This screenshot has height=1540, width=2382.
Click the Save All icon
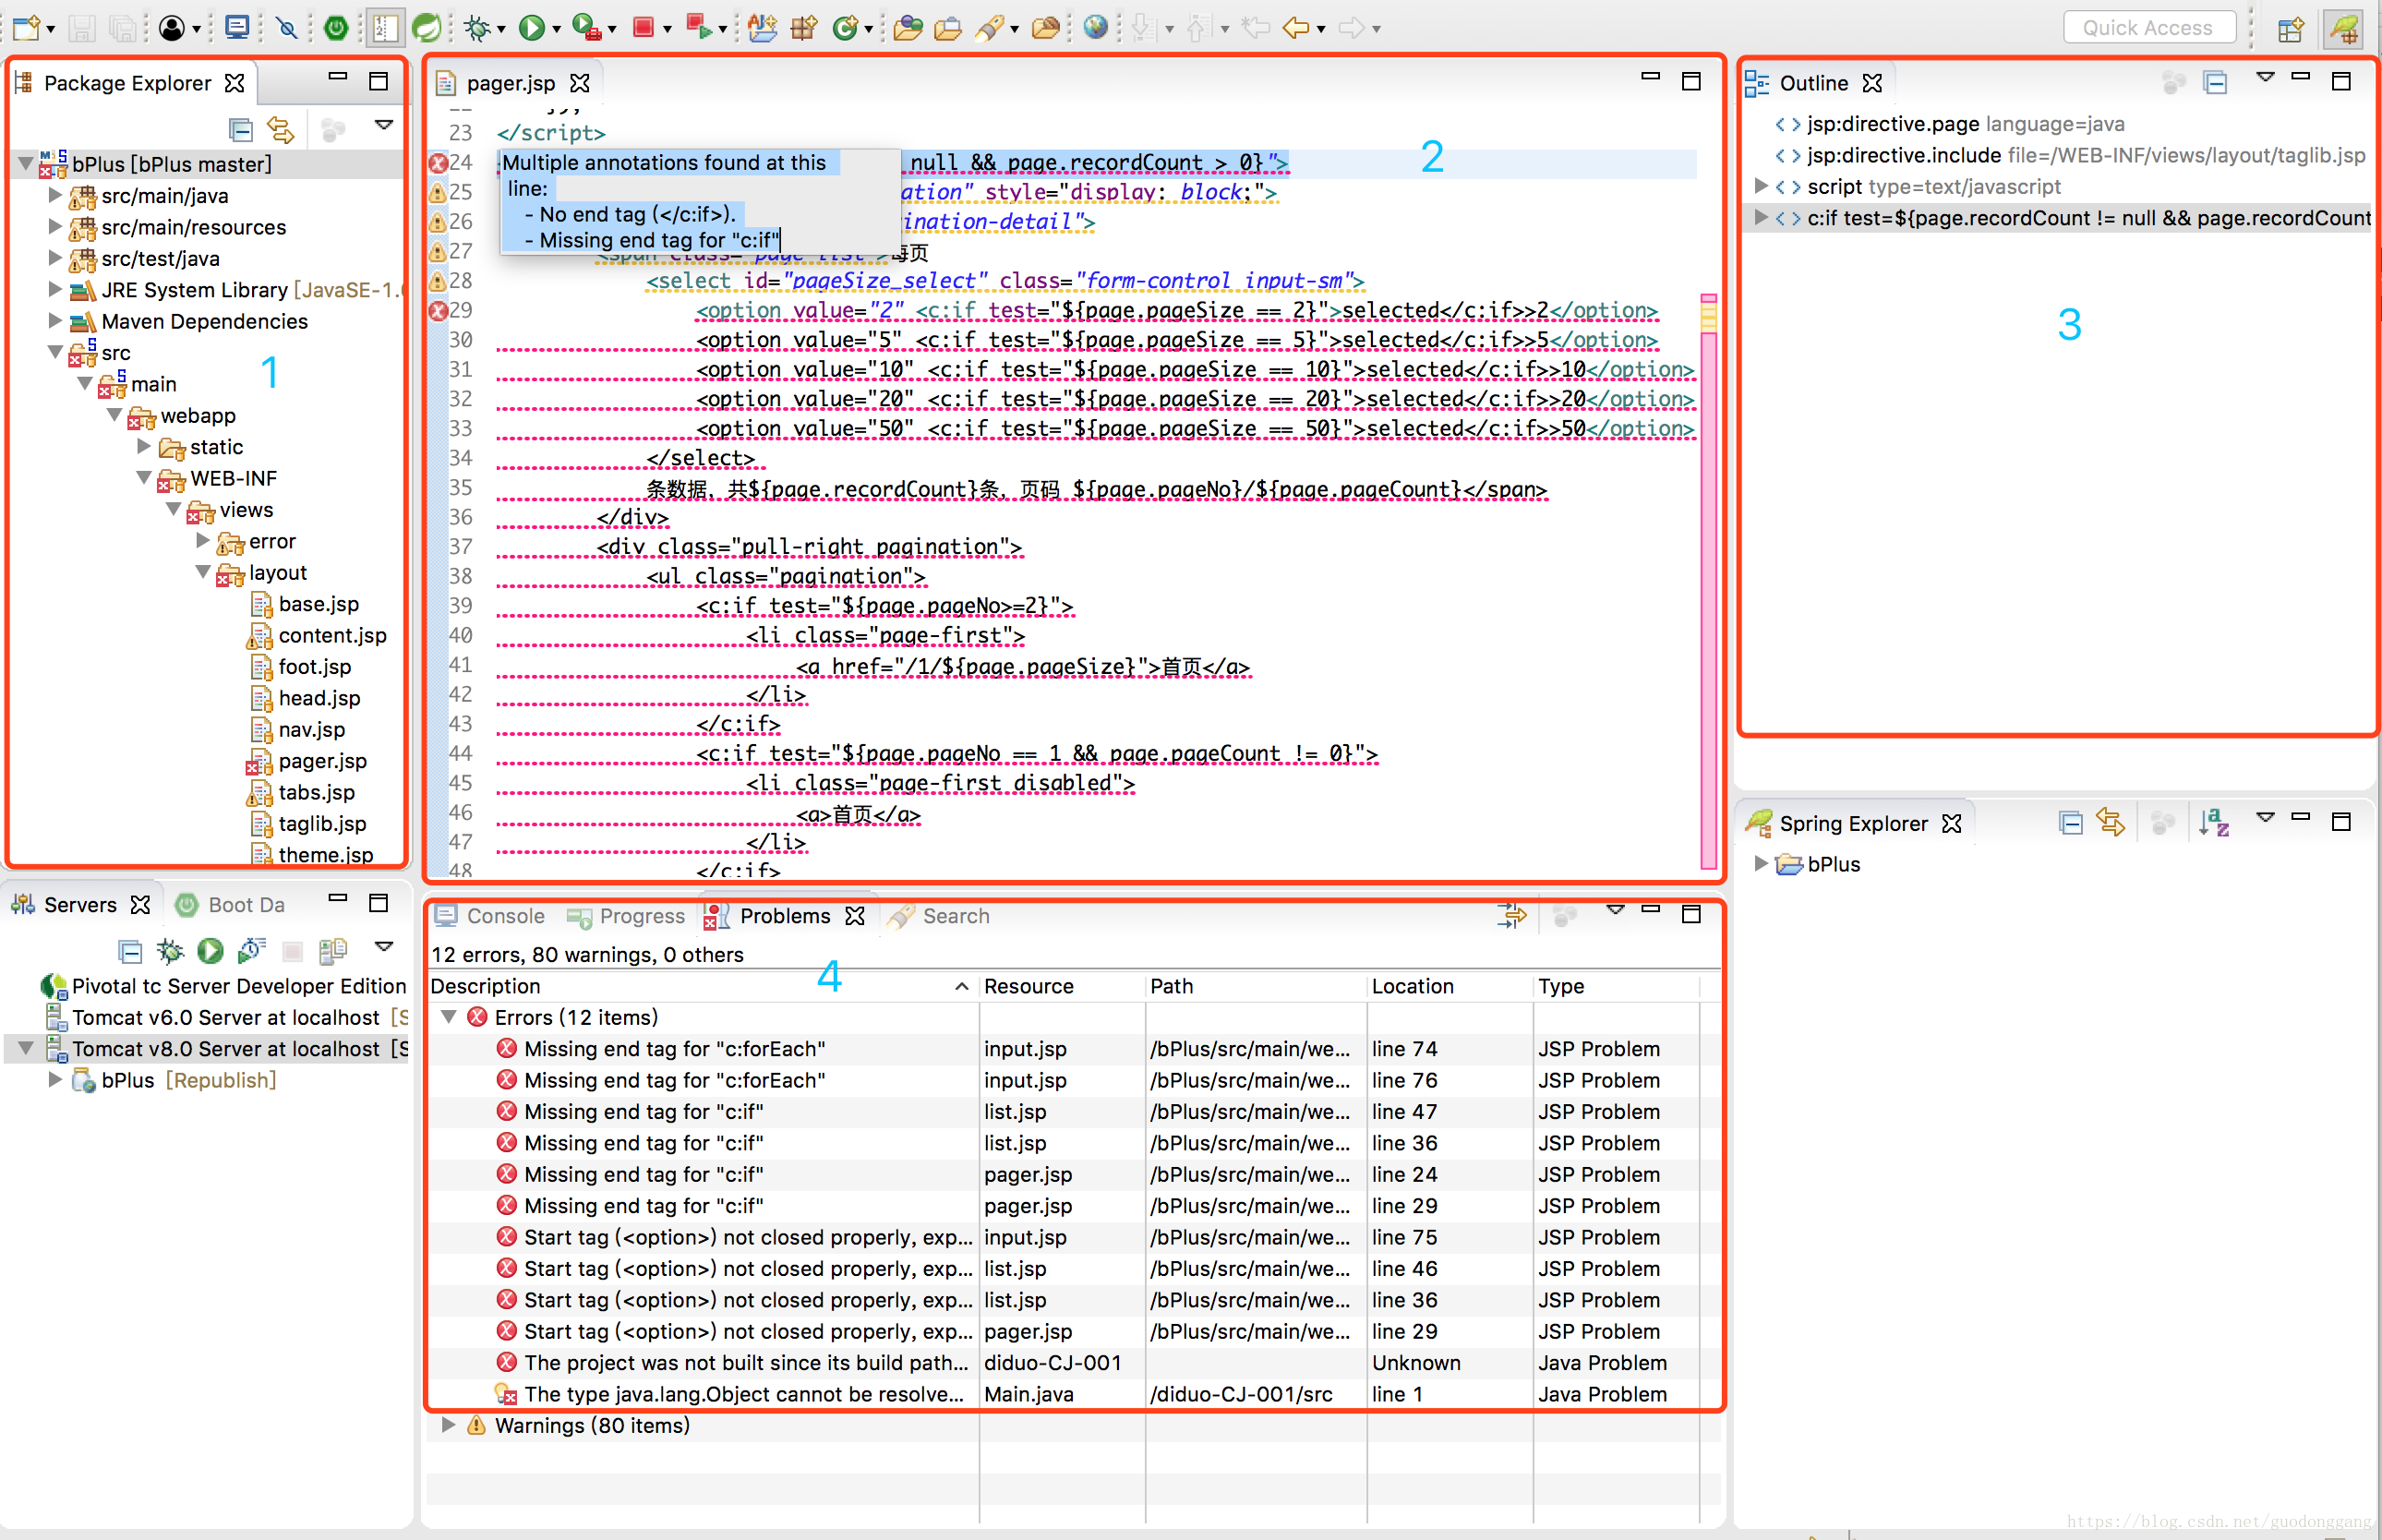(x=122, y=27)
